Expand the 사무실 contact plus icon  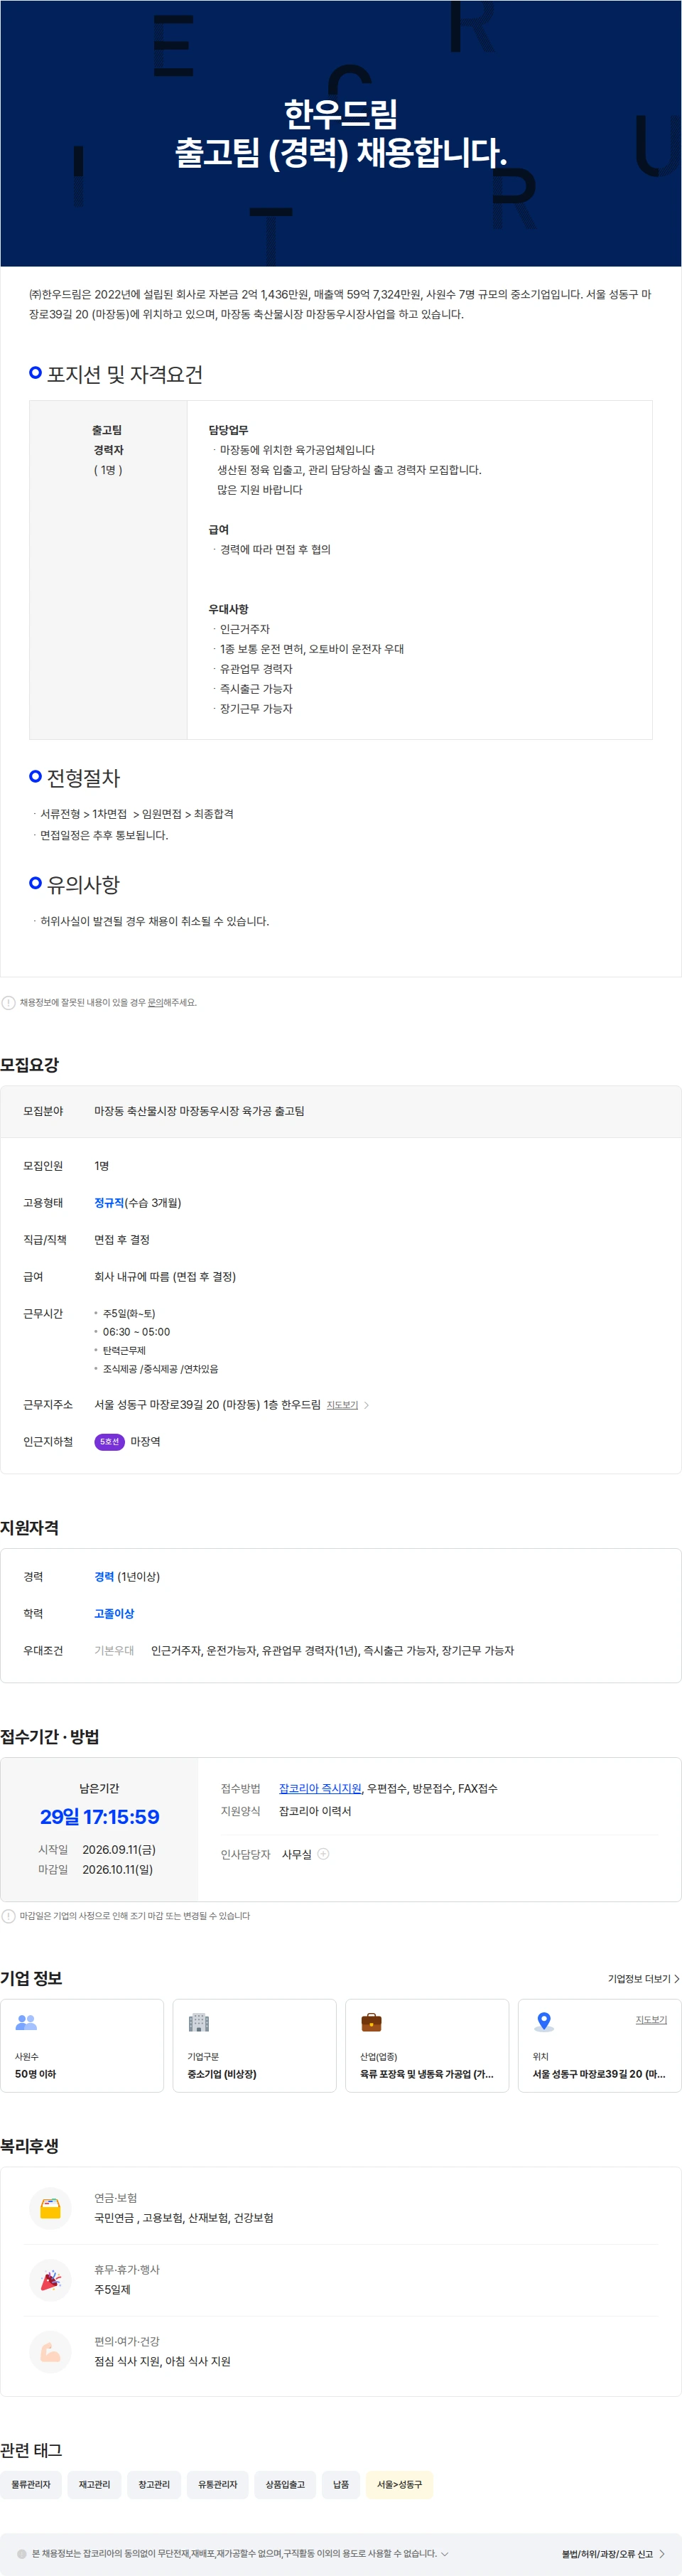click(x=323, y=1854)
